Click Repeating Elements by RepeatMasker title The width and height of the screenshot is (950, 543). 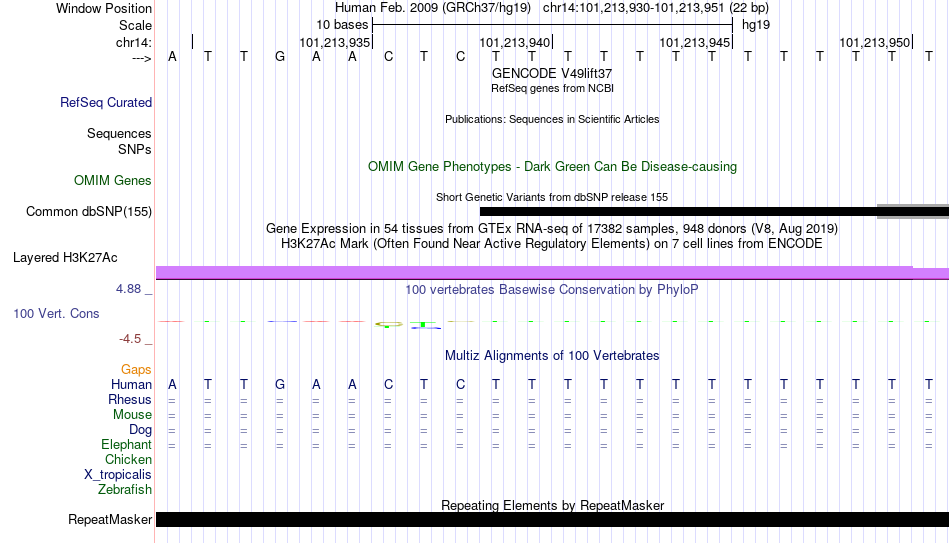click(x=553, y=505)
